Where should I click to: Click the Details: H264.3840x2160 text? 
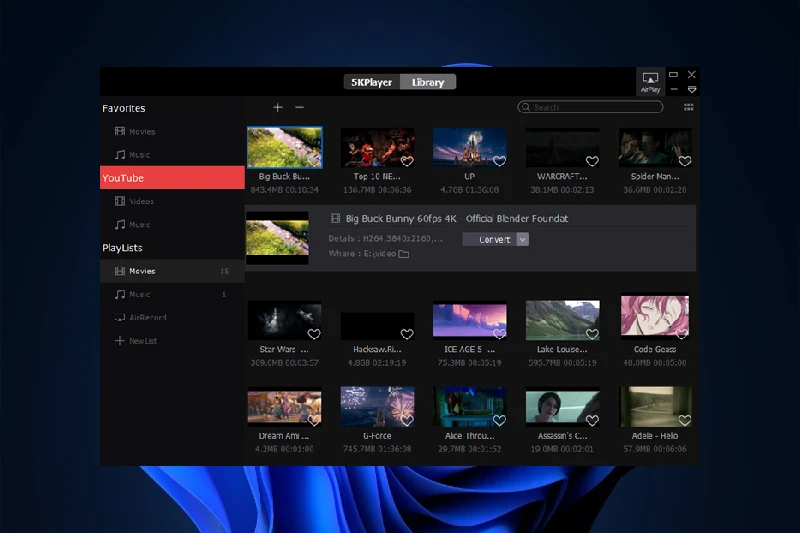[385, 239]
